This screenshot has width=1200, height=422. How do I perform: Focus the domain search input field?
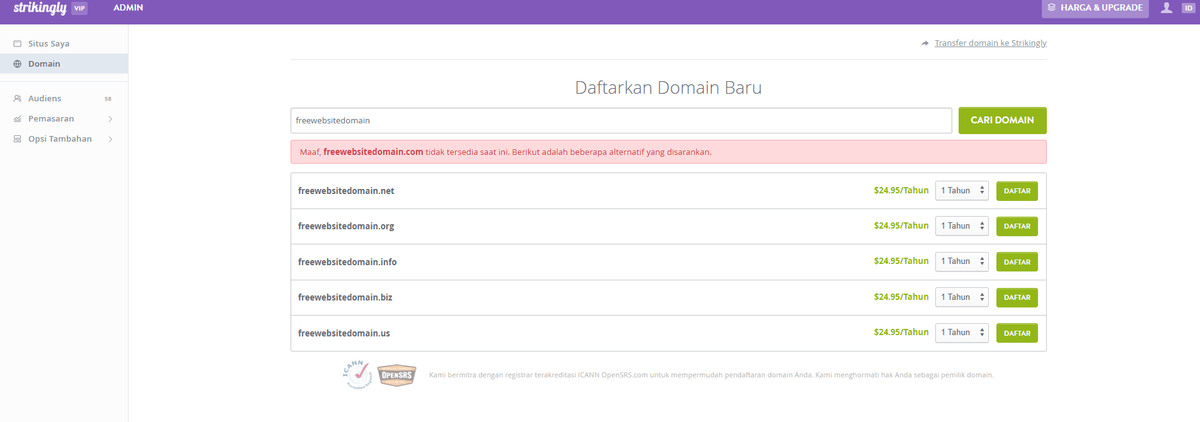coord(621,120)
